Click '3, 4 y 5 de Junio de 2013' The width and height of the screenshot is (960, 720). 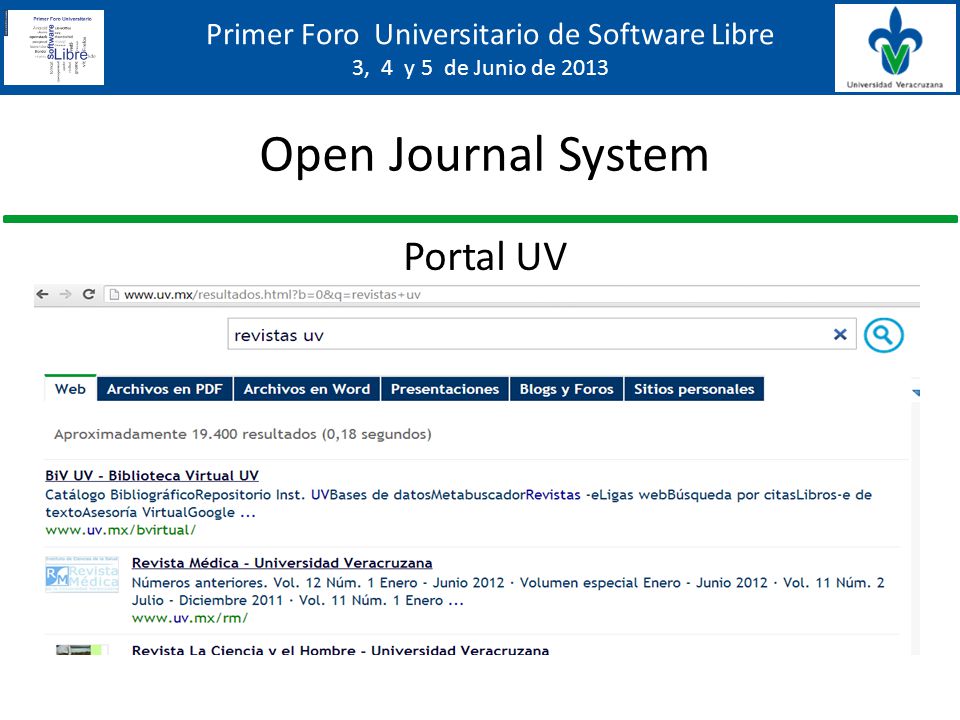click(x=480, y=67)
